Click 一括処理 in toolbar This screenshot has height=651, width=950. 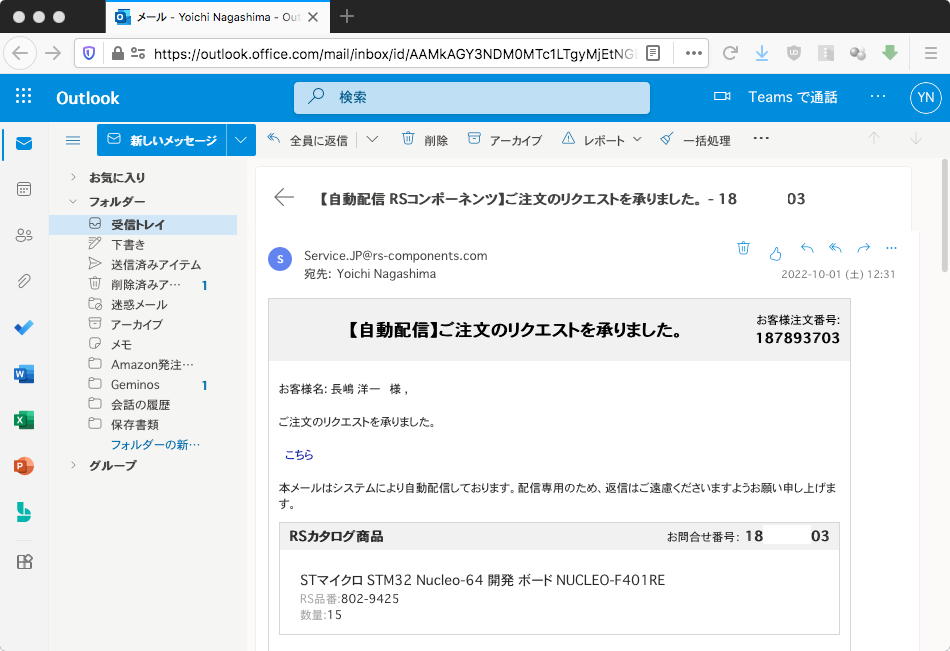click(x=696, y=140)
